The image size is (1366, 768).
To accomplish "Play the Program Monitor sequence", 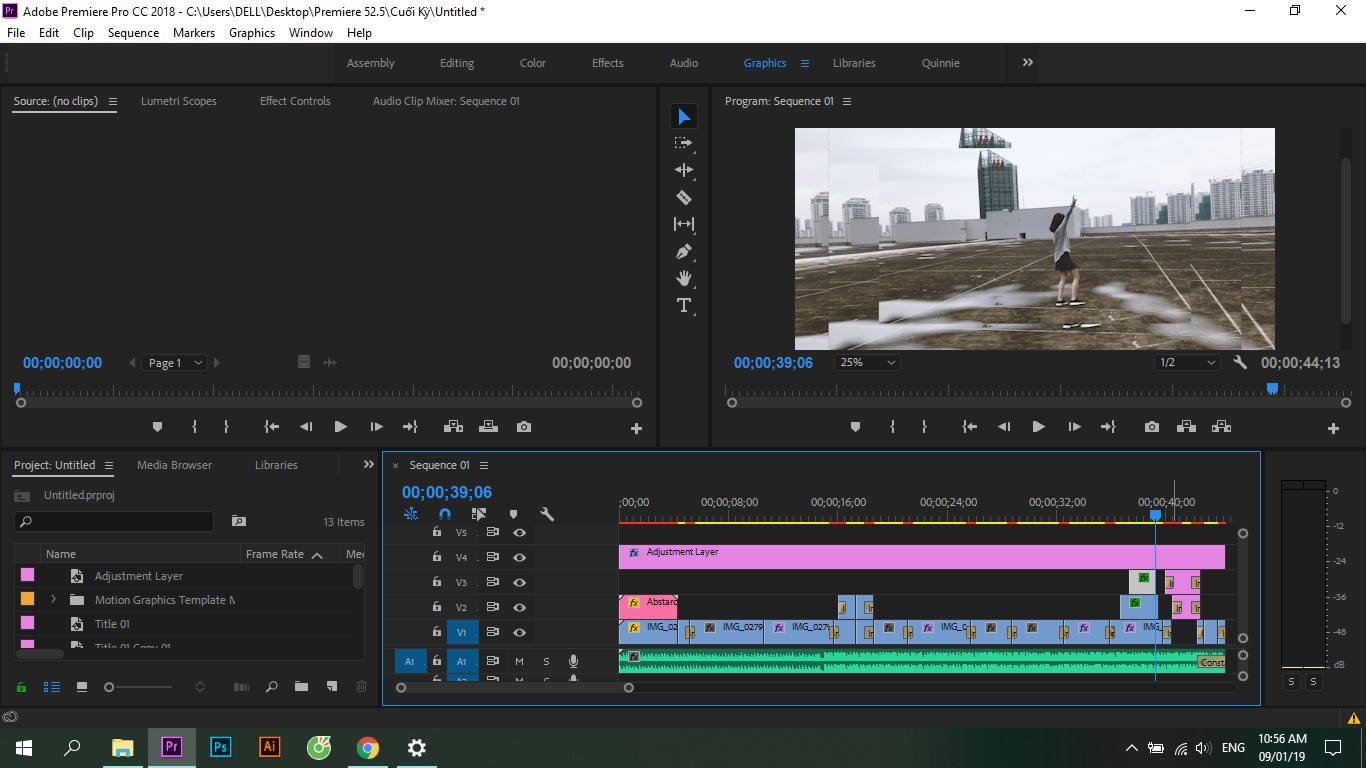I will (1038, 427).
